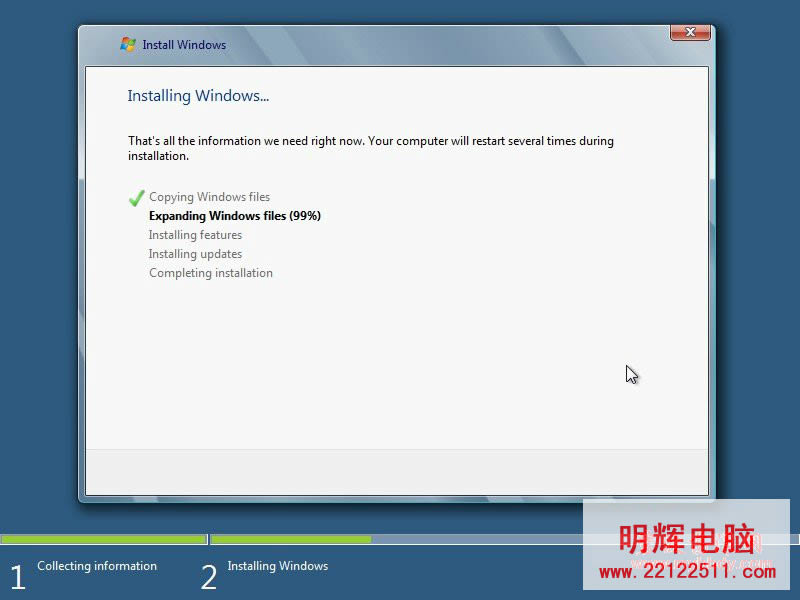The image size is (800, 600).
Task: Click the Installing Windows... heading
Action: pyautogui.click(x=198, y=96)
